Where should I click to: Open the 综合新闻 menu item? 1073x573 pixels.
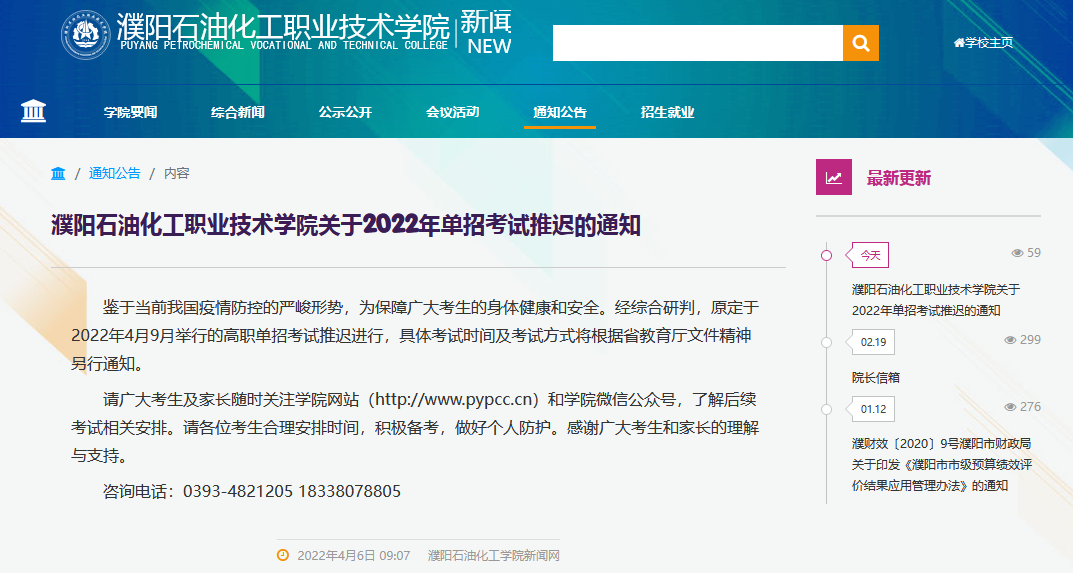pyautogui.click(x=238, y=112)
